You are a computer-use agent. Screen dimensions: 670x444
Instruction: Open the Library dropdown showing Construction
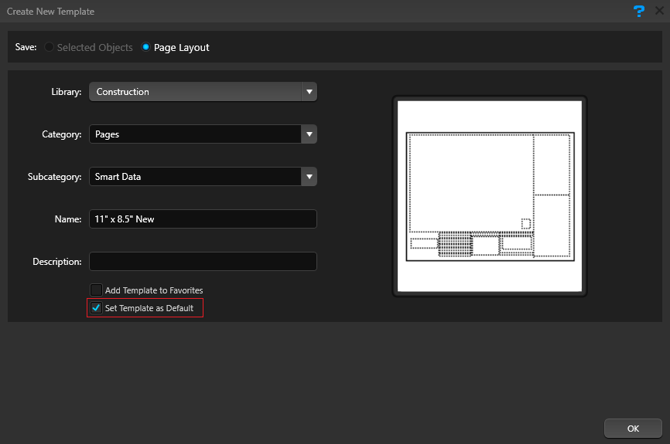(203, 91)
